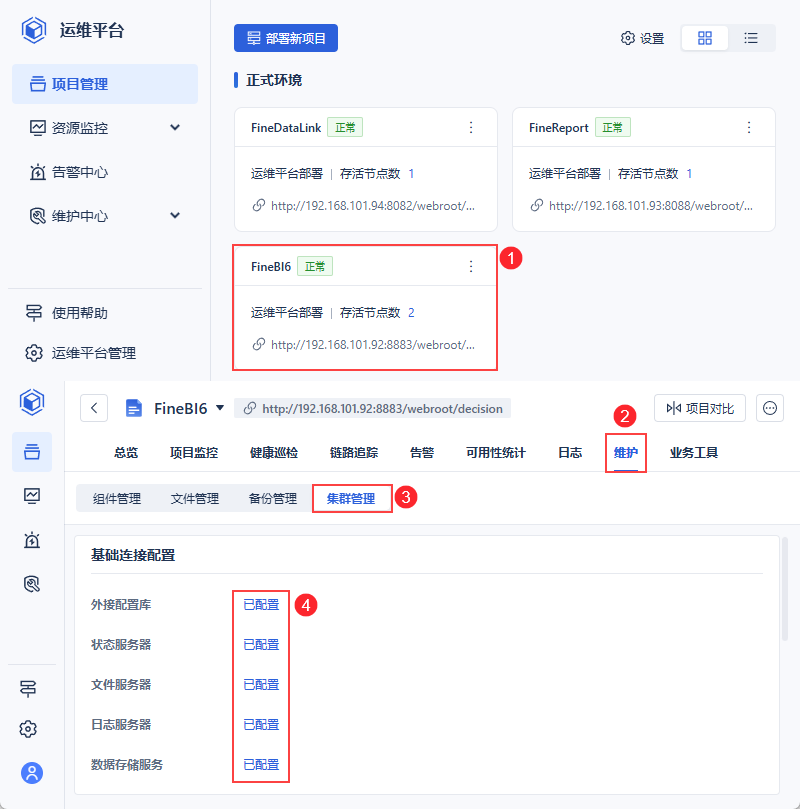This screenshot has height=809, width=800.
Task: Click the collapsed sidebar cube logo
Action: point(32,402)
